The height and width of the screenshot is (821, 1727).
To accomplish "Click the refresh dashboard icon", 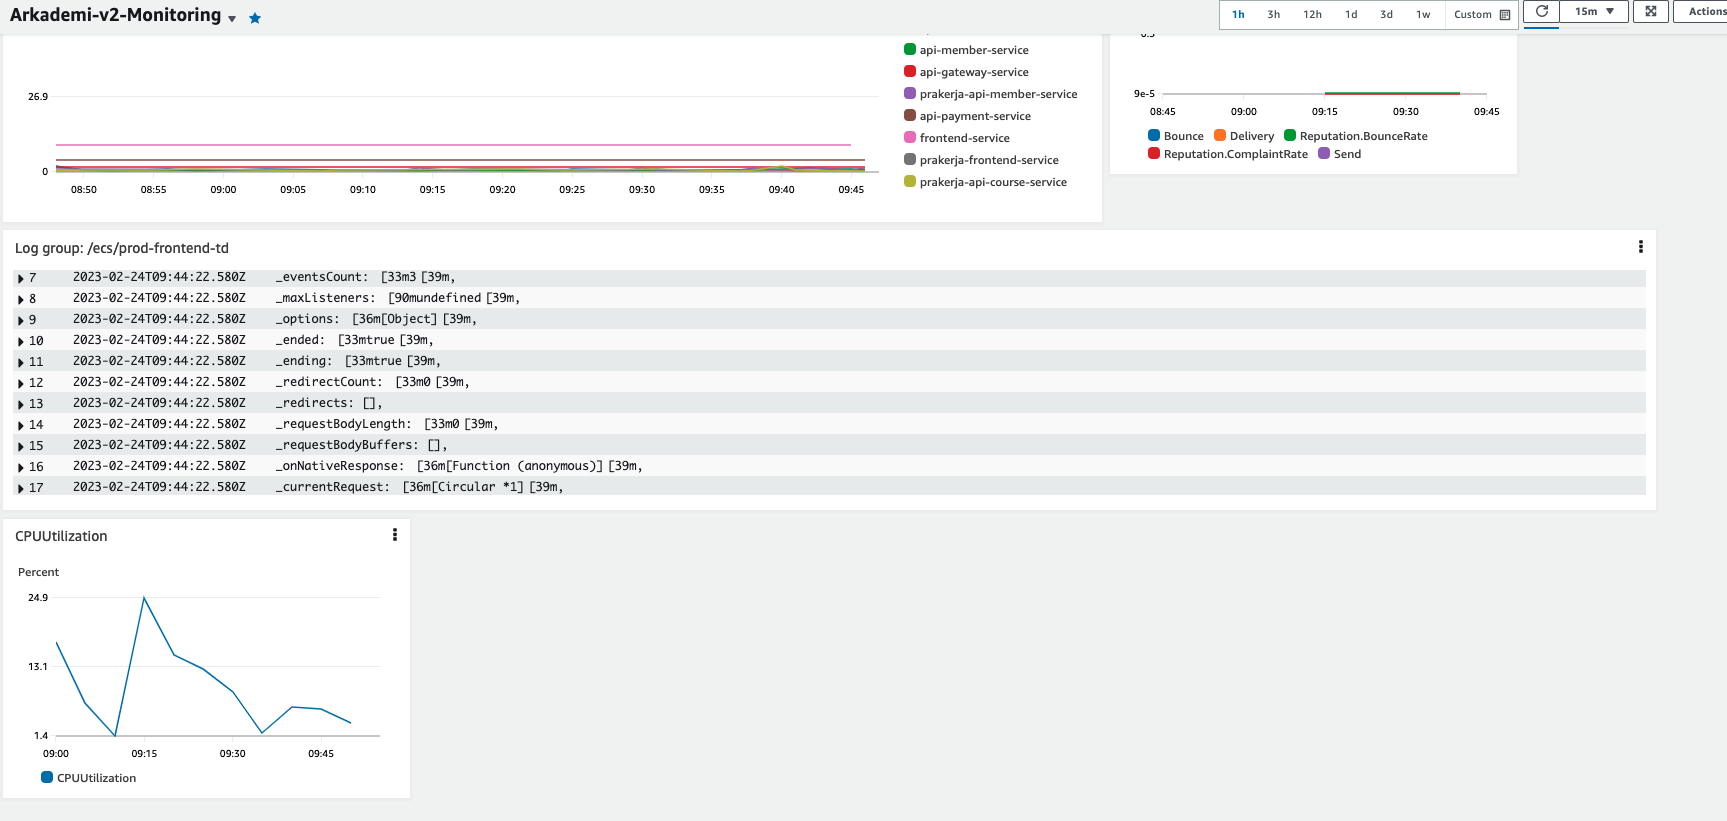I will 1541,12.
